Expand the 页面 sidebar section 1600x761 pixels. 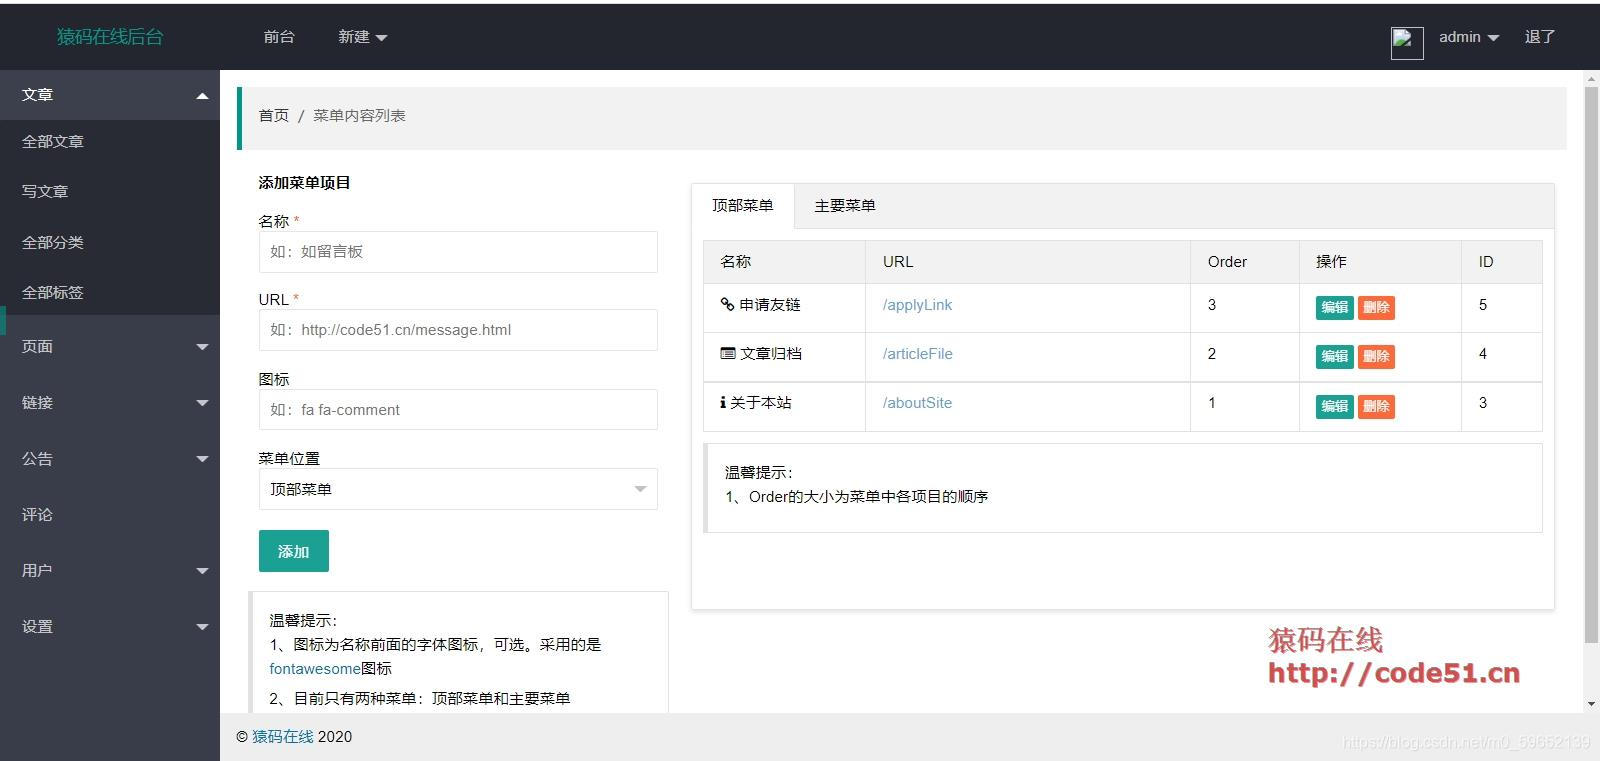pos(110,346)
